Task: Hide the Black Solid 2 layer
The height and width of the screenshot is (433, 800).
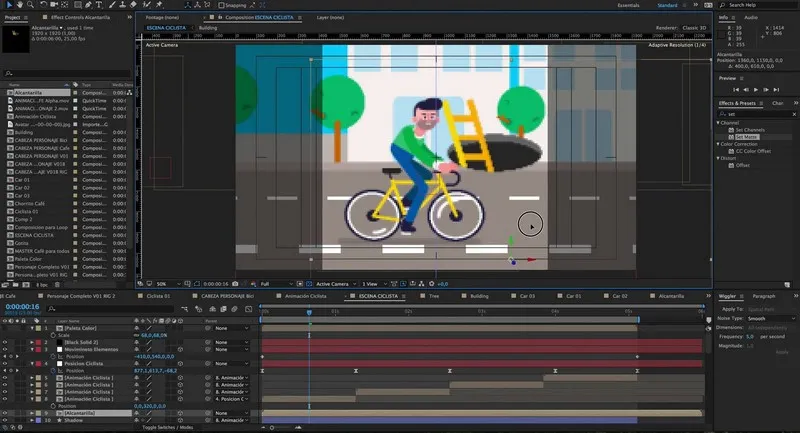Action: [x=5, y=342]
